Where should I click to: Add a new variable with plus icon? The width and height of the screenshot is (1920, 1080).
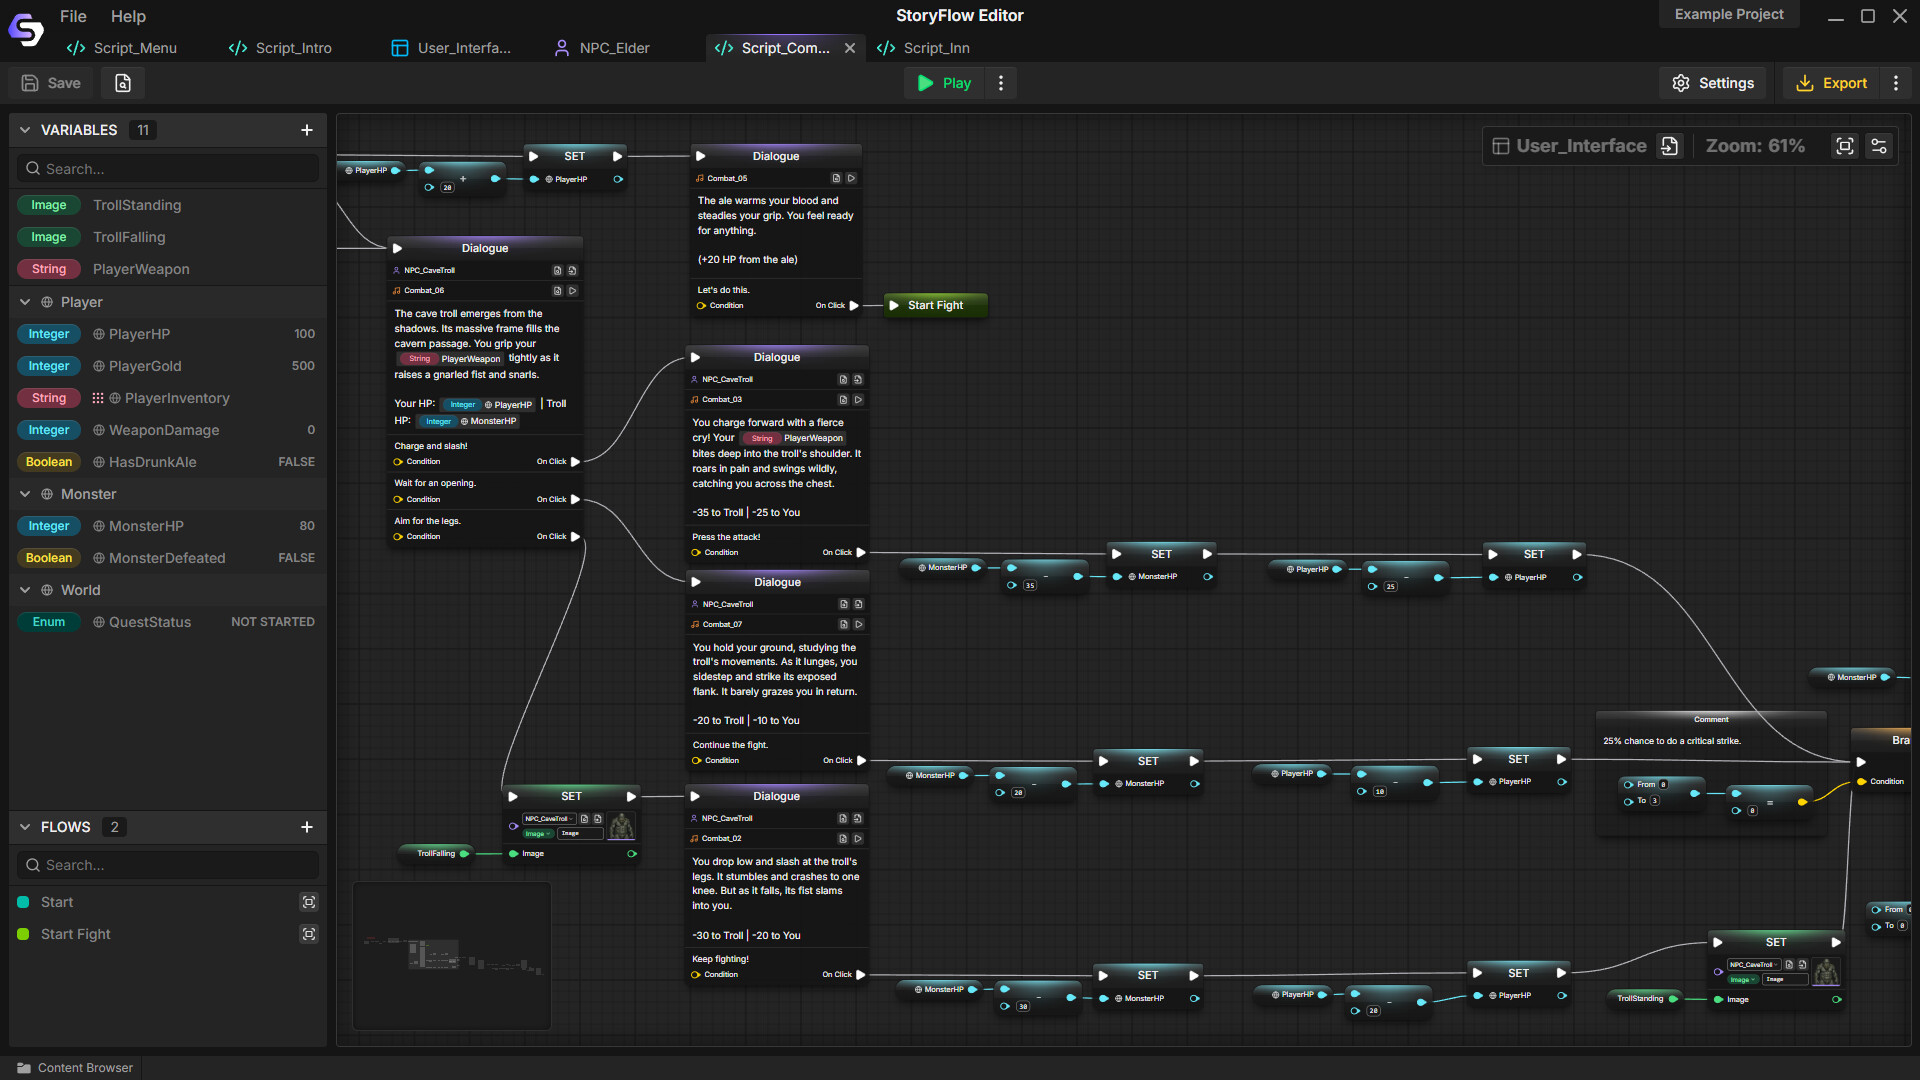[x=307, y=130]
